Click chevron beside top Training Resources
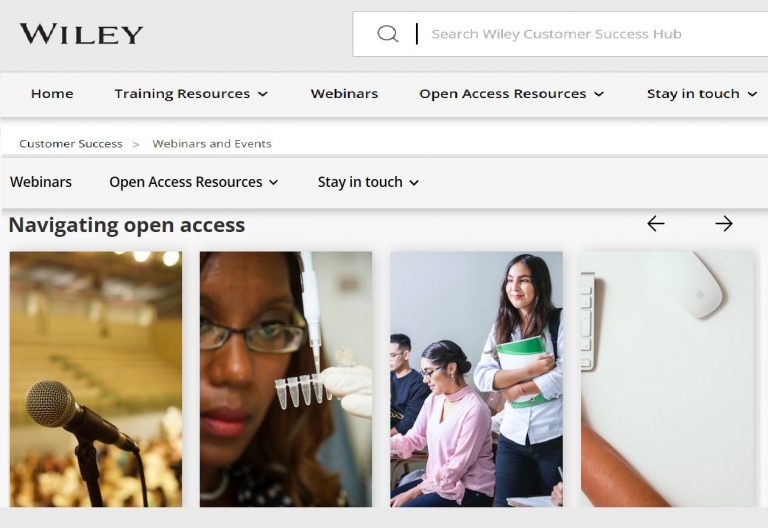This screenshot has width=768, height=528. (263, 94)
